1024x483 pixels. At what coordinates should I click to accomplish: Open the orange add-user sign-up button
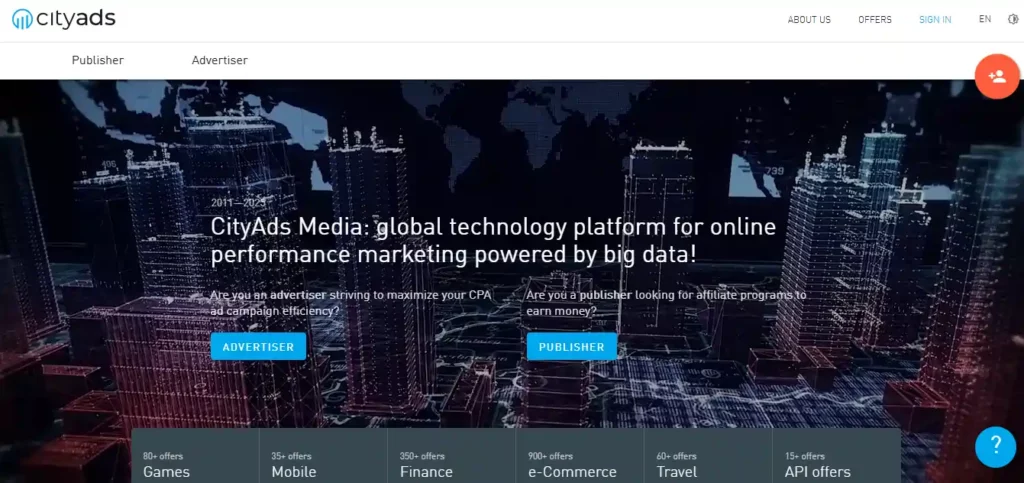click(997, 76)
